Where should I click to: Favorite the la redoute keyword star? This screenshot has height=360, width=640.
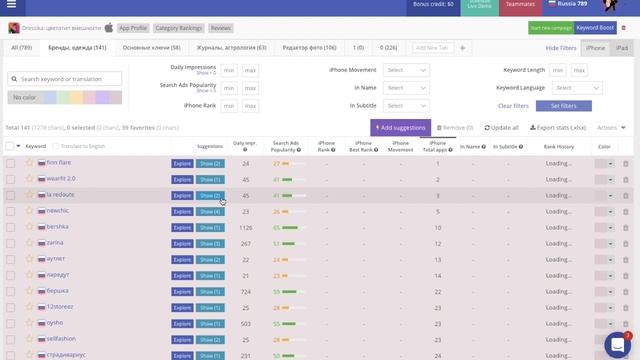(x=29, y=195)
